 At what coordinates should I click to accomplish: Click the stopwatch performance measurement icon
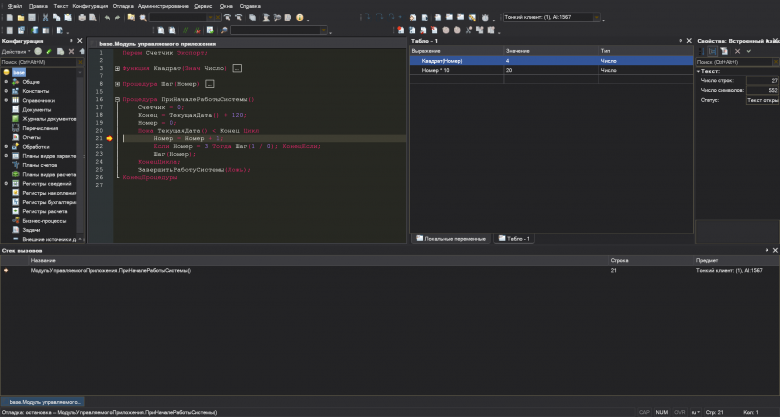click(x=485, y=17)
